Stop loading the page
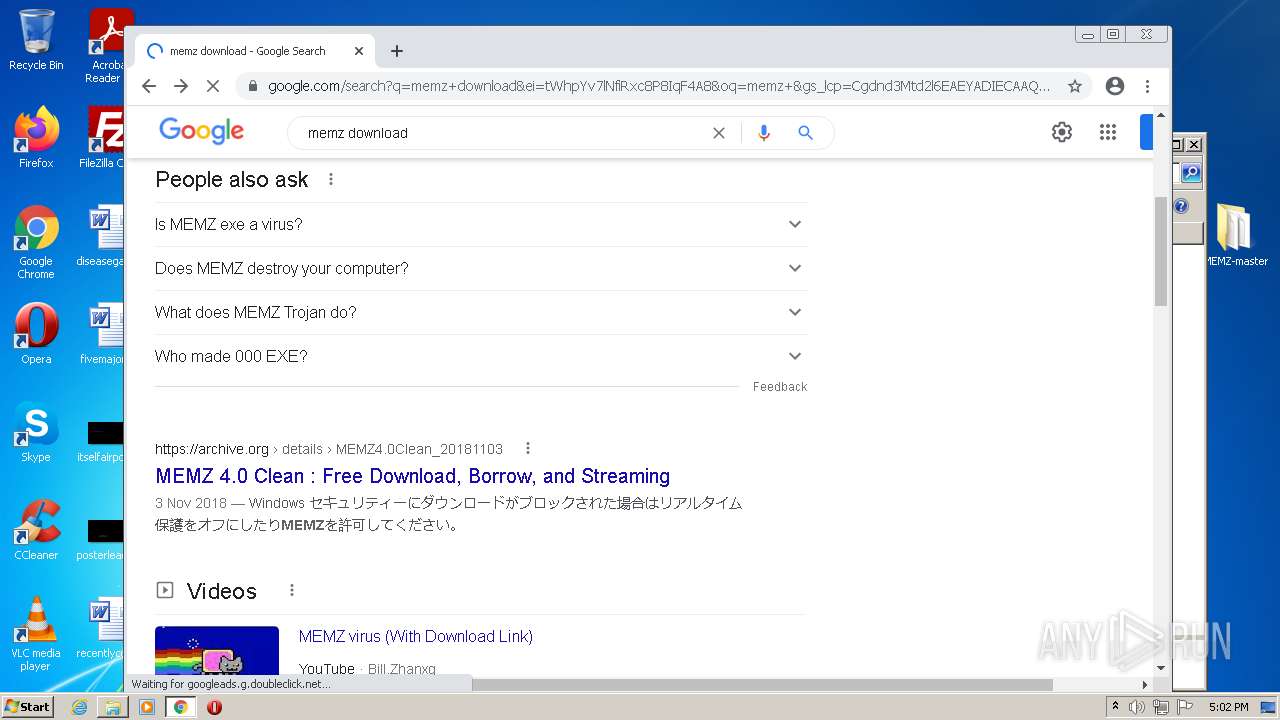1280x720 pixels. pyautogui.click(x=212, y=86)
